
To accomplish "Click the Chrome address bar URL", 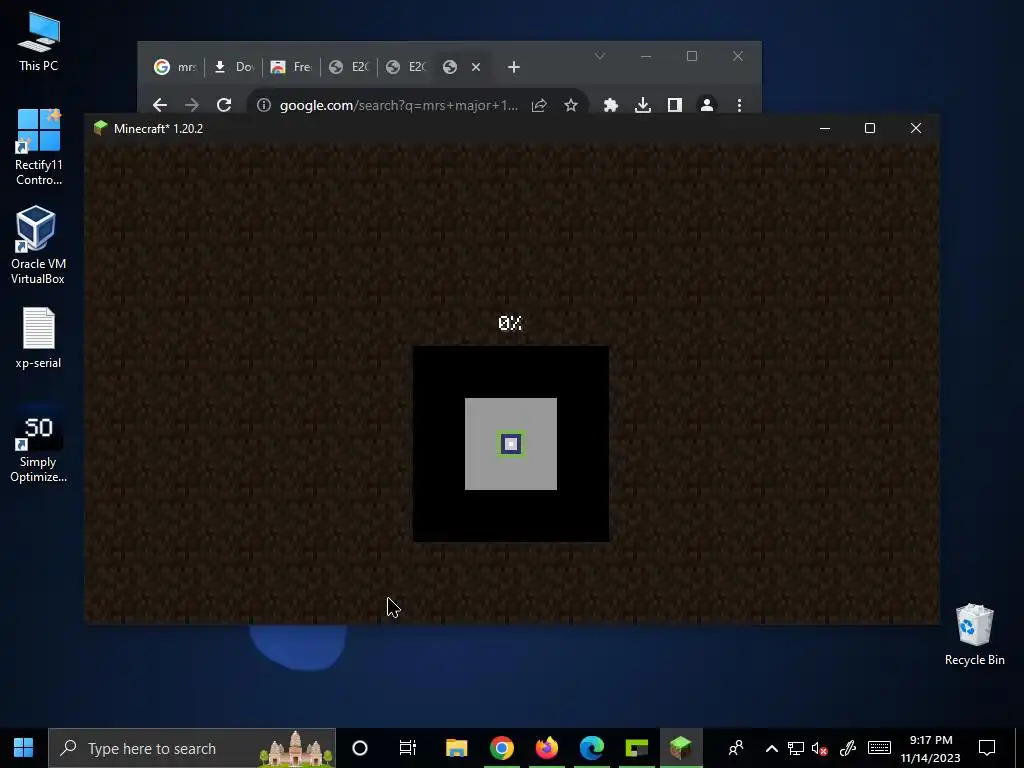I will pos(399,105).
